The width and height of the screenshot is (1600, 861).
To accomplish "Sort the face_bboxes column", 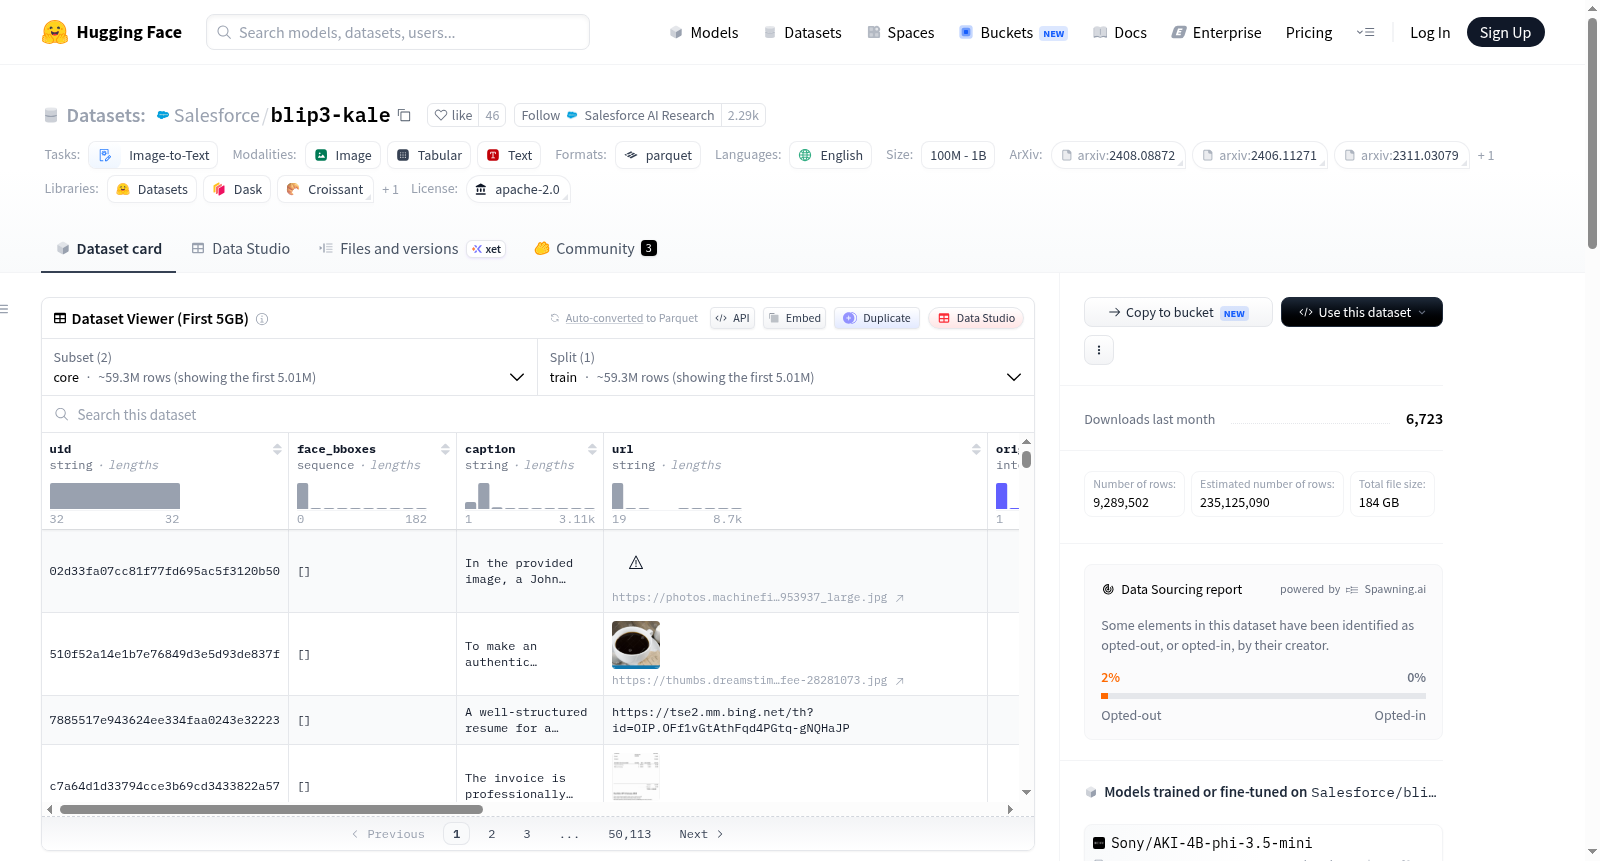I will [445, 449].
